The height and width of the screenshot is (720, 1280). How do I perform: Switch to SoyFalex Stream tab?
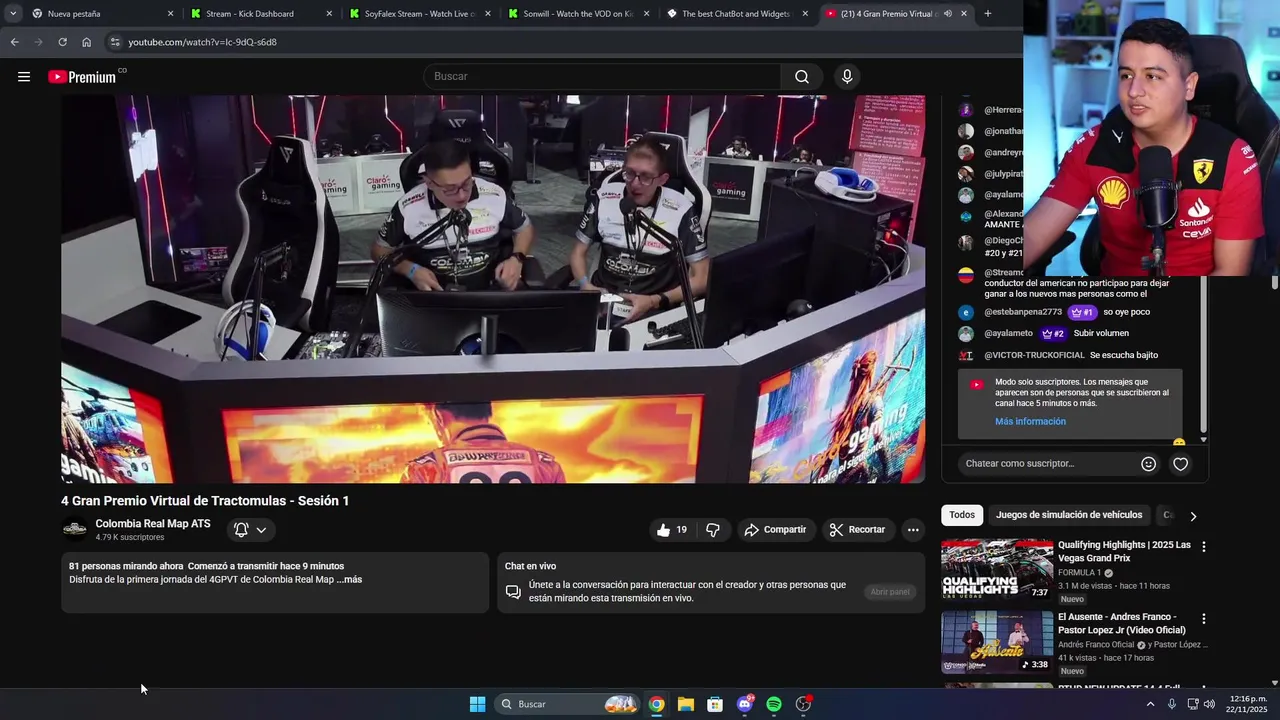click(418, 14)
